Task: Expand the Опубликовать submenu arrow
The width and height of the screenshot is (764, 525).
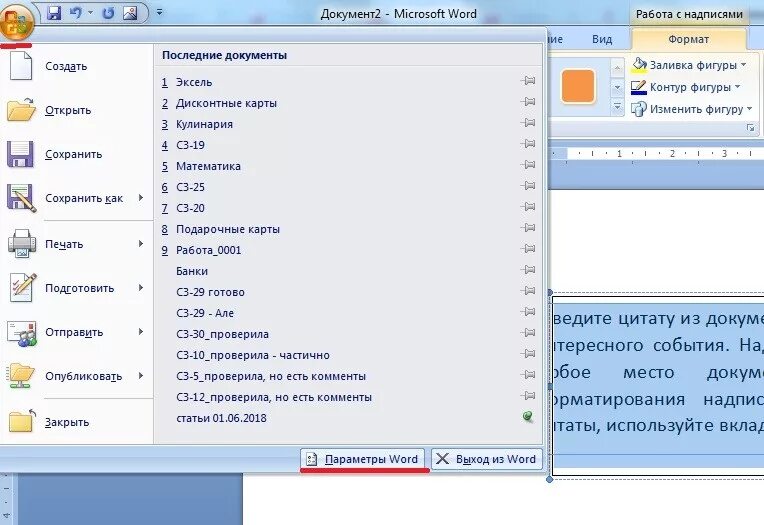Action: coord(141,375)
